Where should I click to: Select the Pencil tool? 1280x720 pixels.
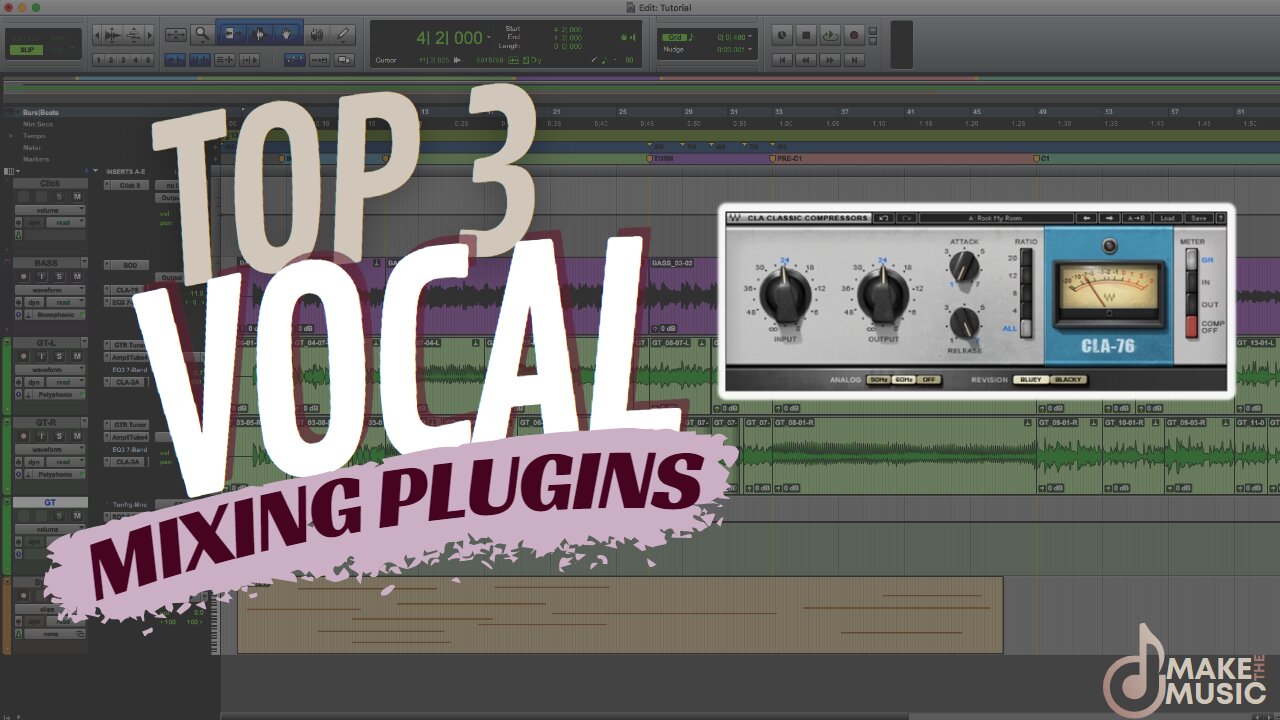343,34
